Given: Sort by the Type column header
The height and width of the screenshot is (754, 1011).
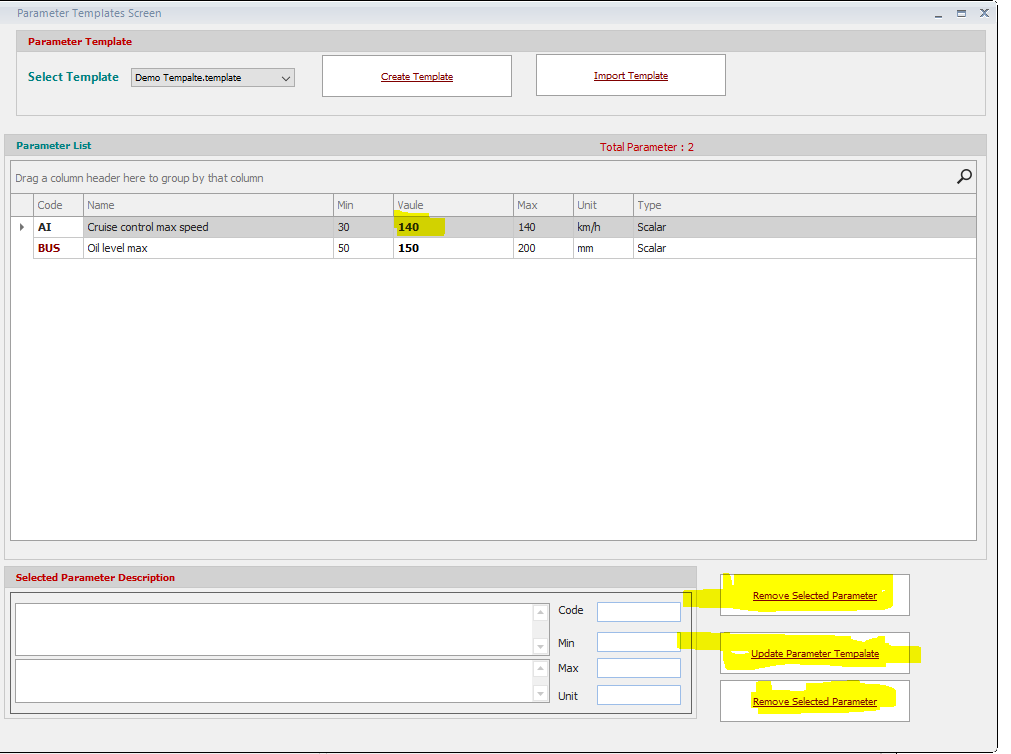Looking at the screenshot, I should [804, 205].
